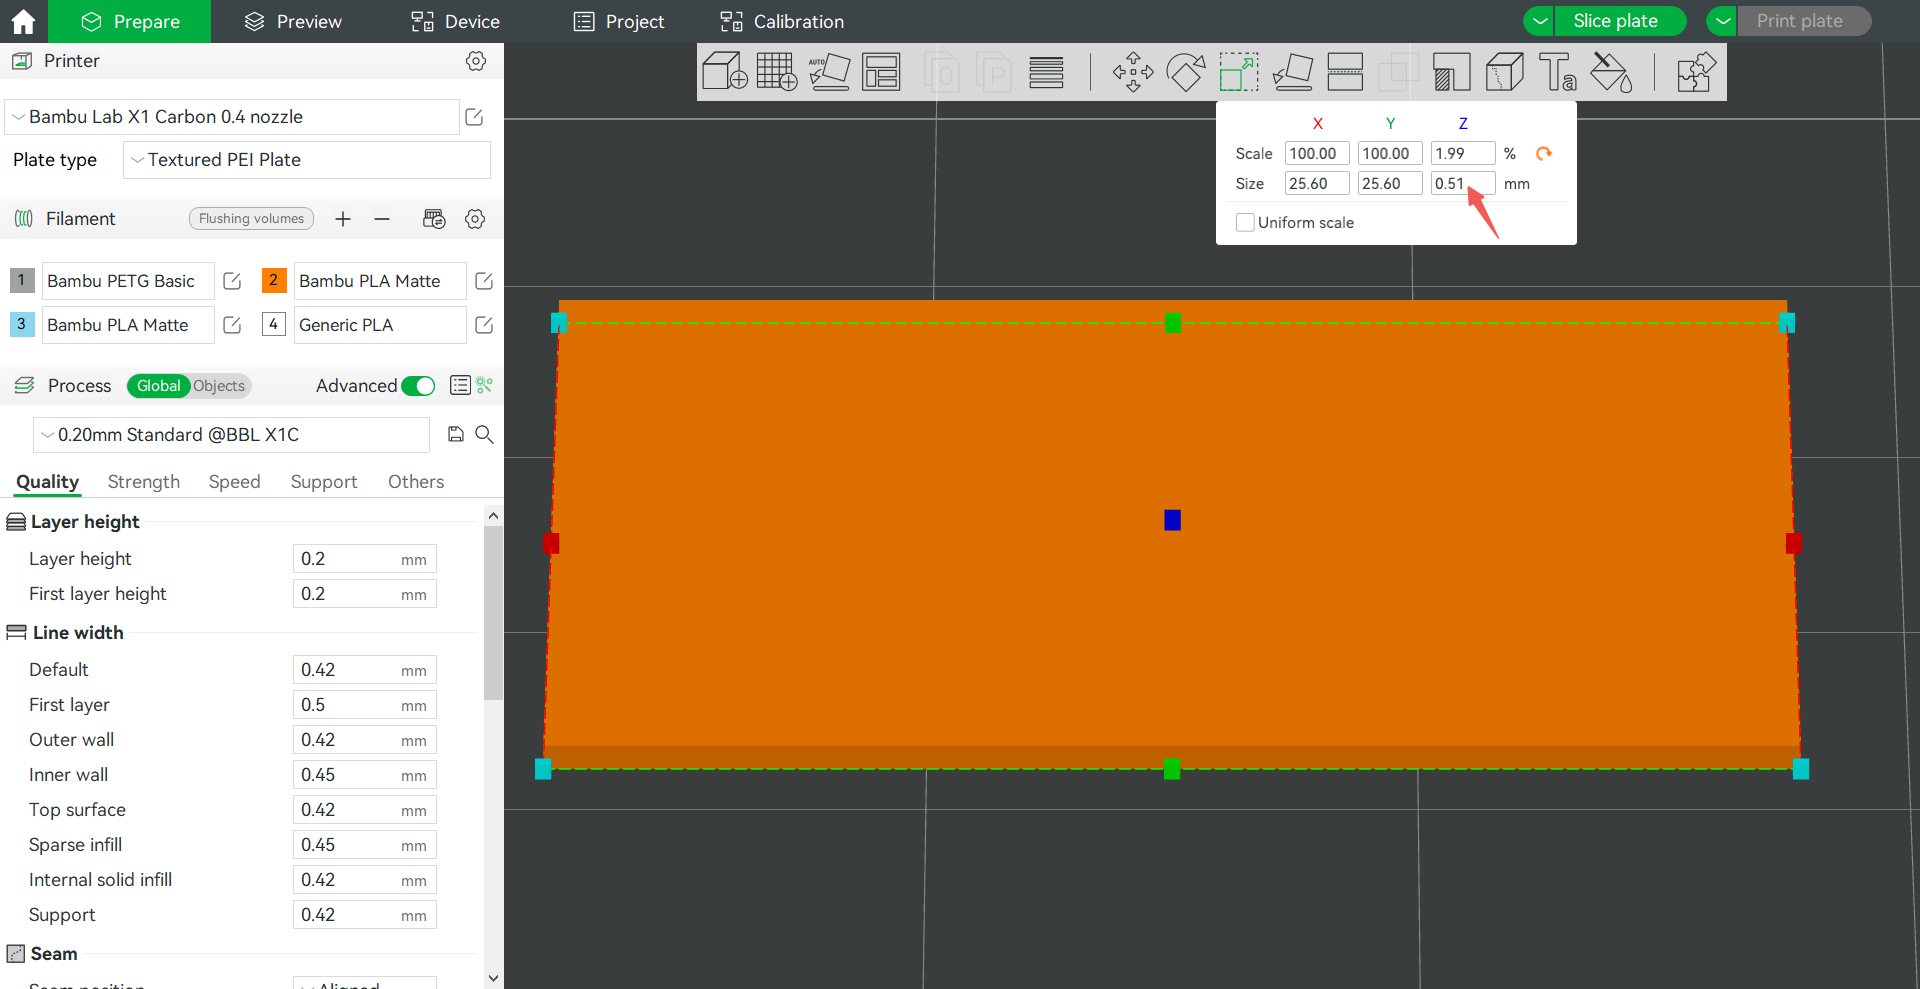Reset scale with the orange arrow
Image resolution: width=1920 pixels, height=989 pixels.
[x=1544, y=153]
